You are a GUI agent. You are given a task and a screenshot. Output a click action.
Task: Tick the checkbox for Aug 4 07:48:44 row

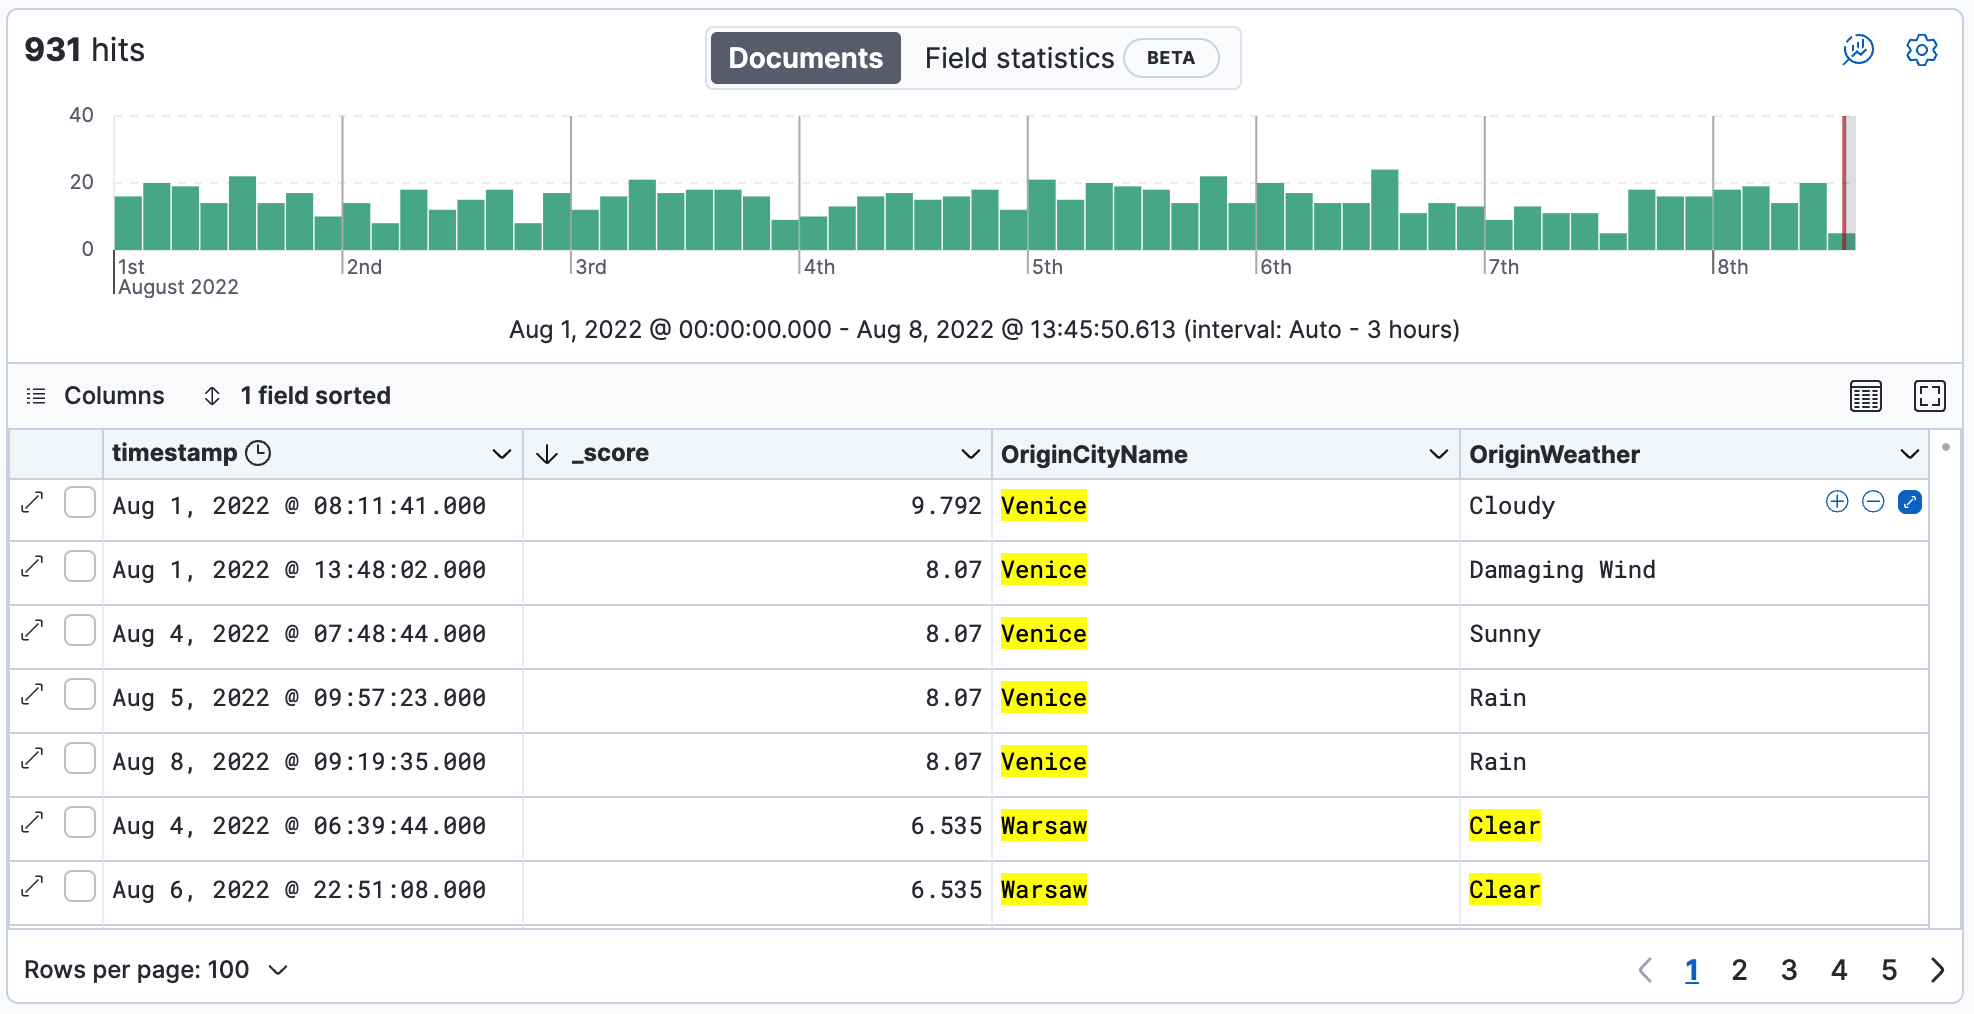(80, 631)
